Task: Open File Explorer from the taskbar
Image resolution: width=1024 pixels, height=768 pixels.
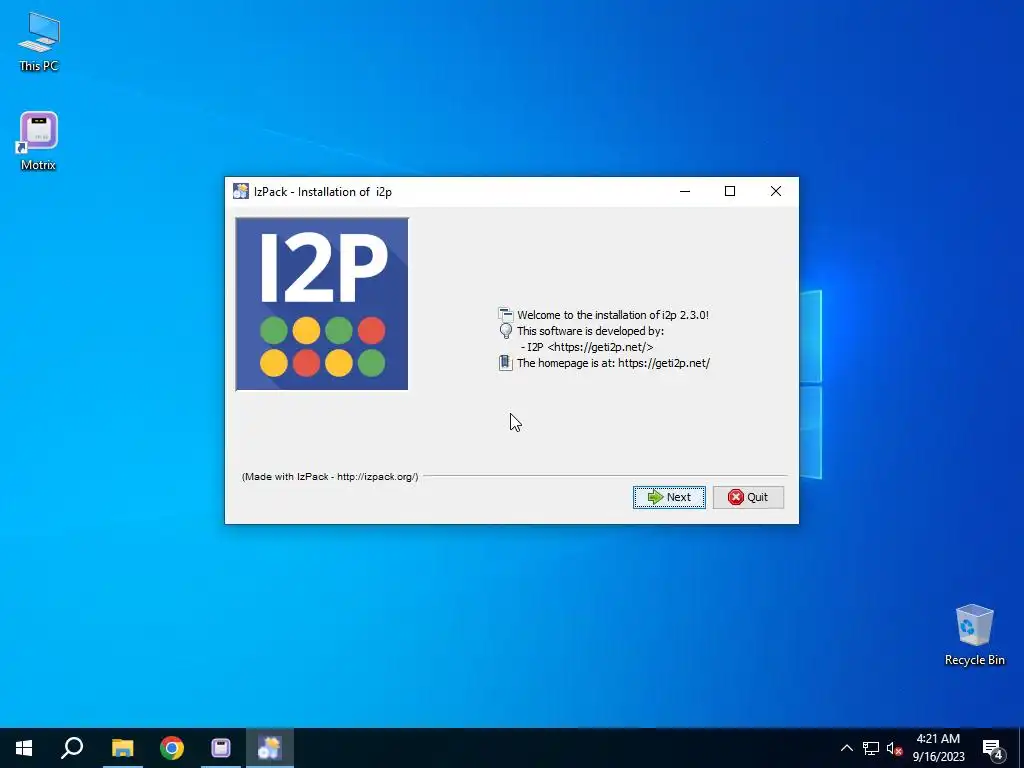Action: (122, 748)
